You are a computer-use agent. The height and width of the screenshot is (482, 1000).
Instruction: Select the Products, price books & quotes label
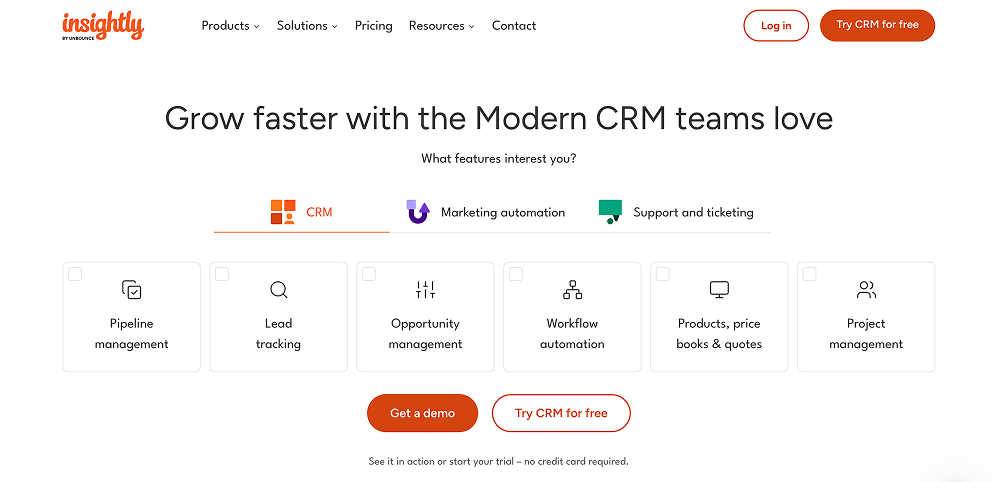(x=719, y=334)
